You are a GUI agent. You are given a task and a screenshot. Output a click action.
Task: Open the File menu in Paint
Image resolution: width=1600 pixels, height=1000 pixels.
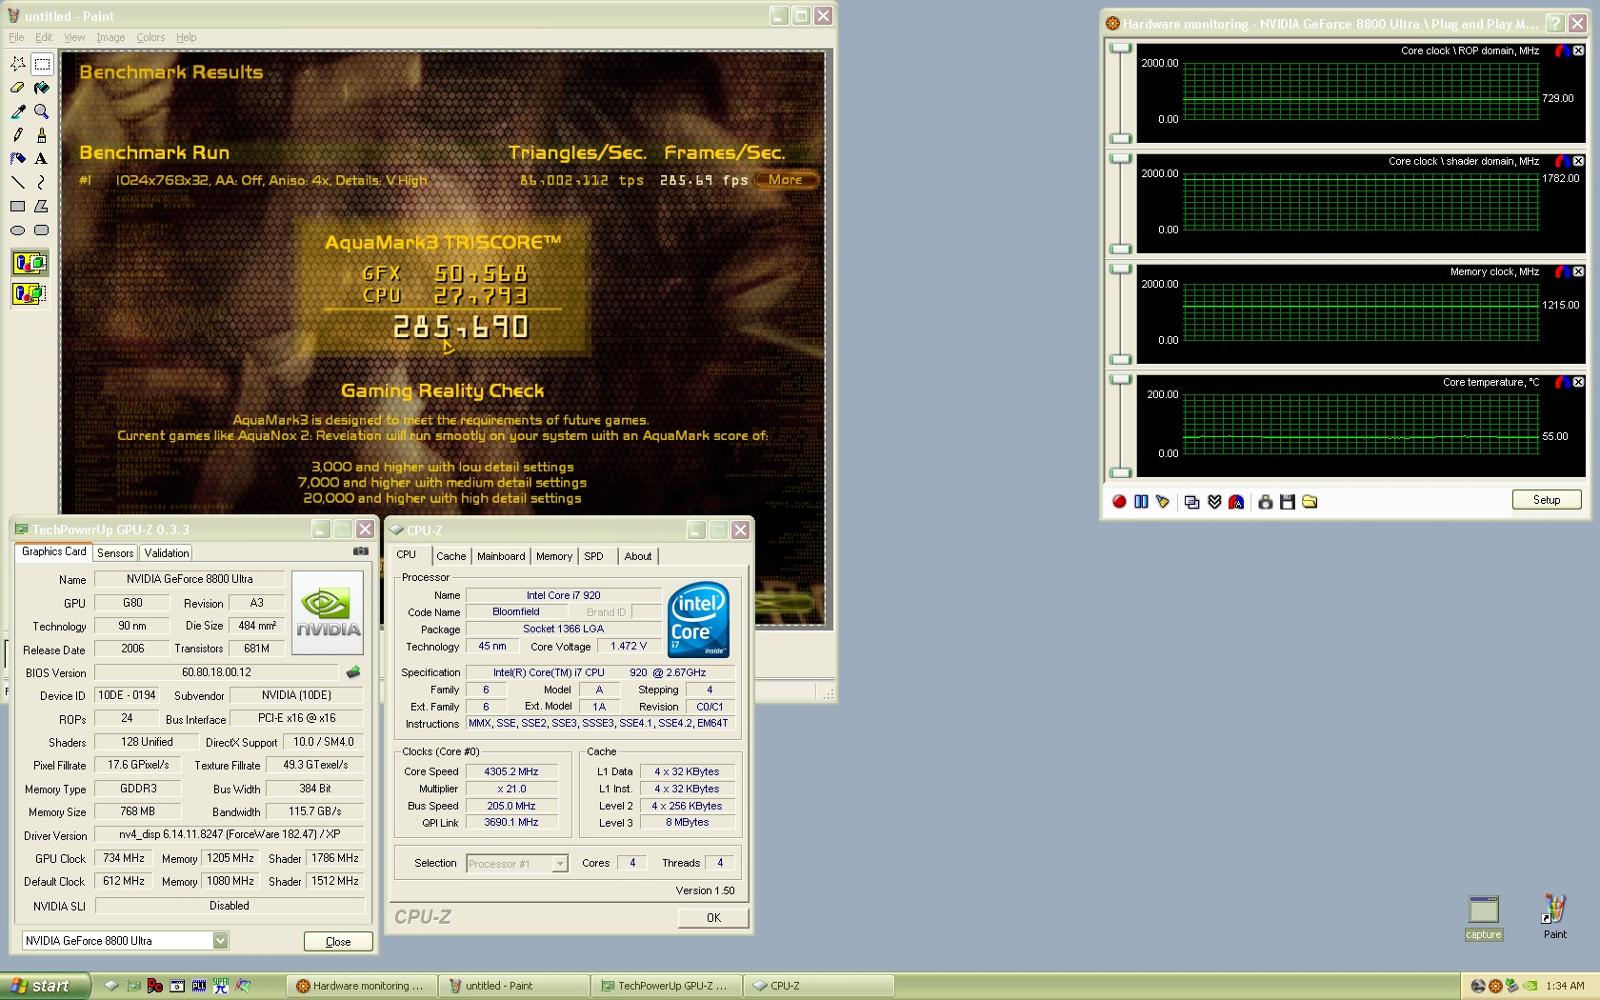point(16,37)
